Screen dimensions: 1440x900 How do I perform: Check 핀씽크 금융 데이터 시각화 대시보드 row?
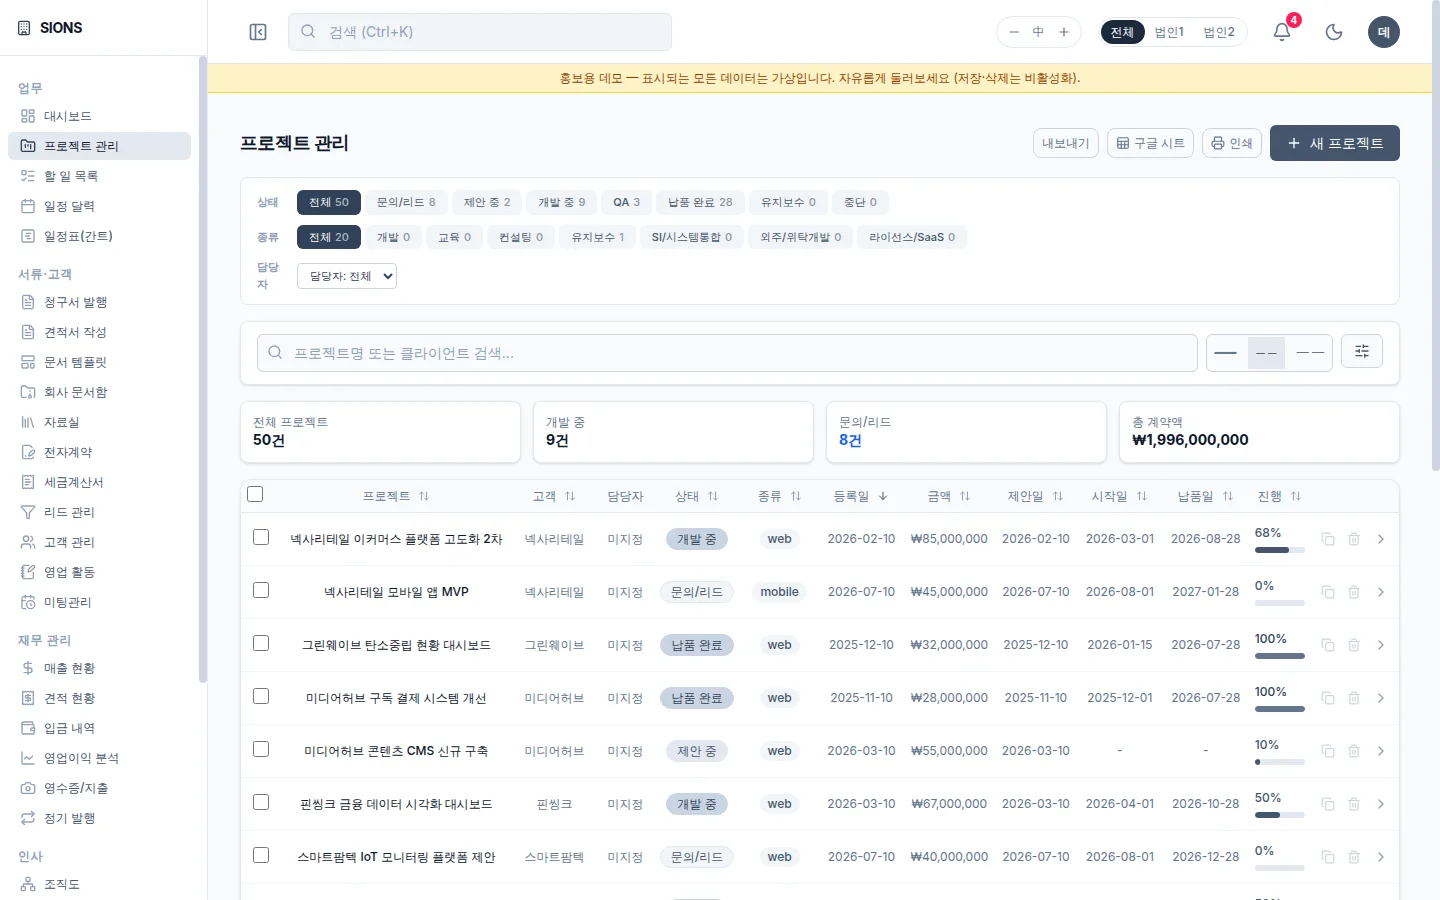pos(261,802)
